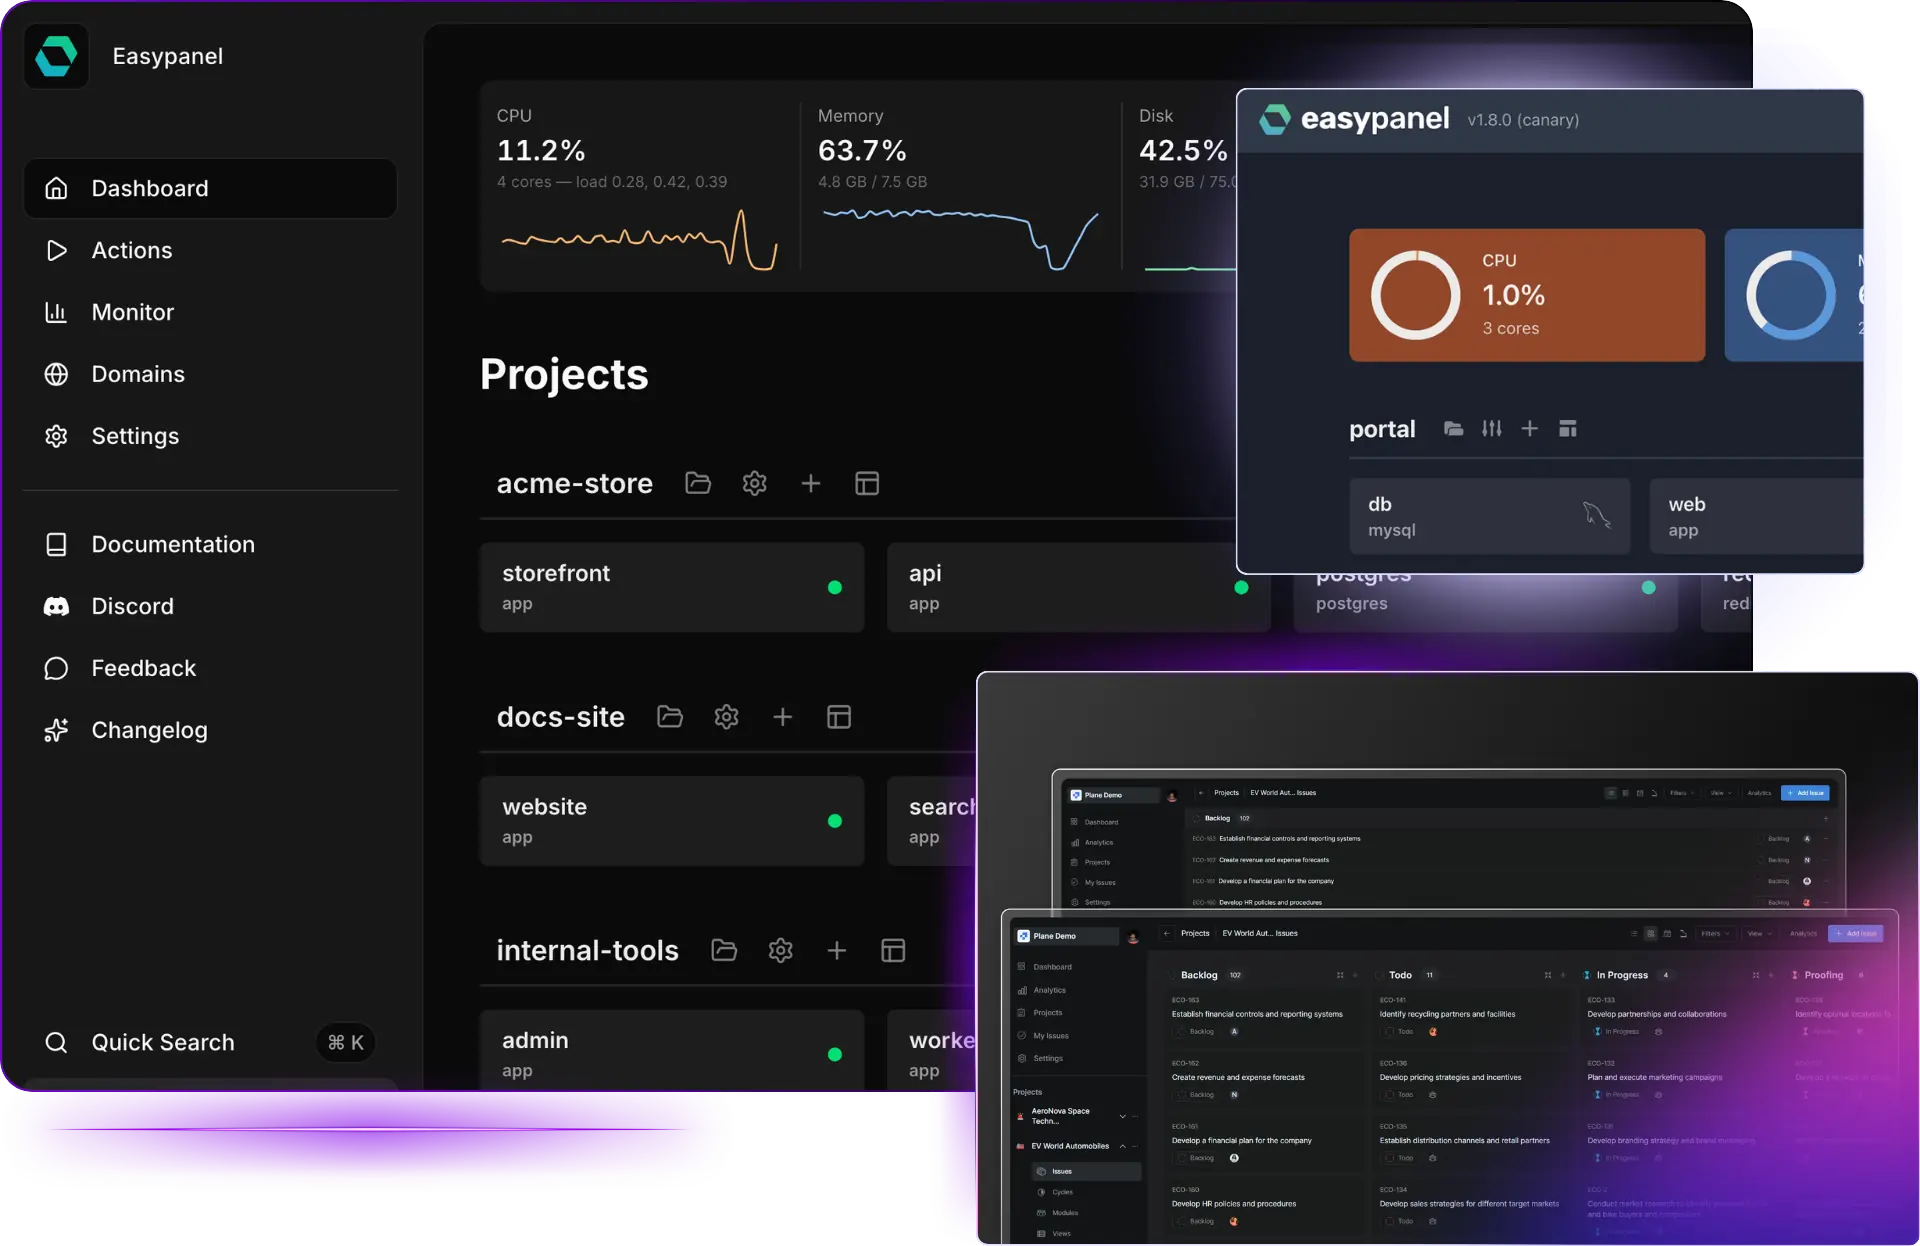Add a service with the acme-store plus icon
The image size is (1920, 1246).
[811, 484]
